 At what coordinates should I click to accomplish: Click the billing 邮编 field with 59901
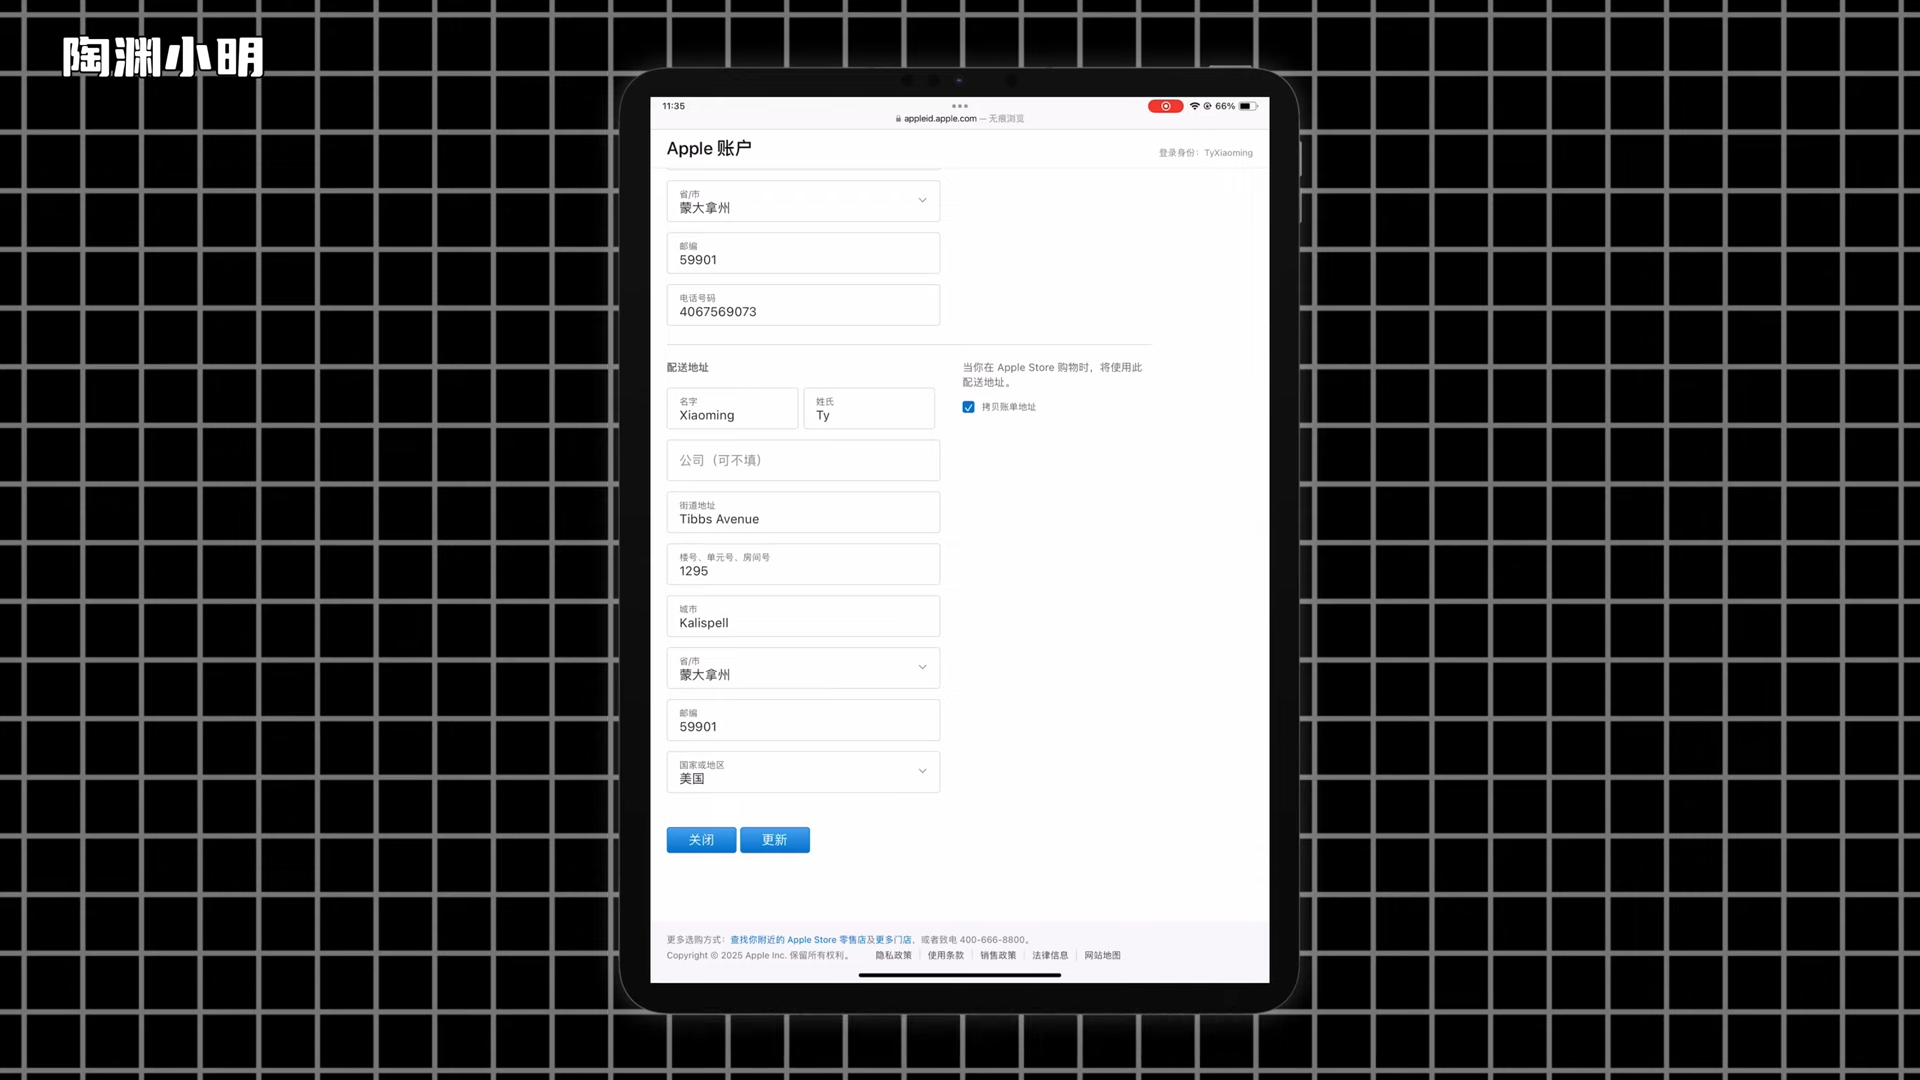coord(803,253)
